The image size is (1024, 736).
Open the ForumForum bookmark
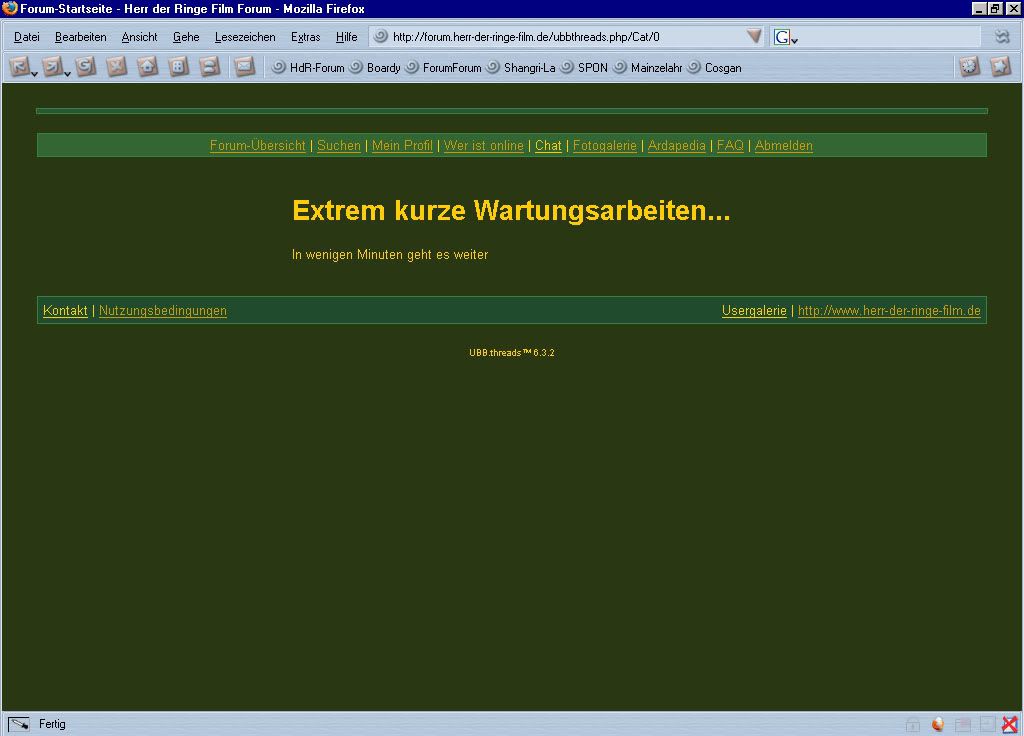point(443,67)
